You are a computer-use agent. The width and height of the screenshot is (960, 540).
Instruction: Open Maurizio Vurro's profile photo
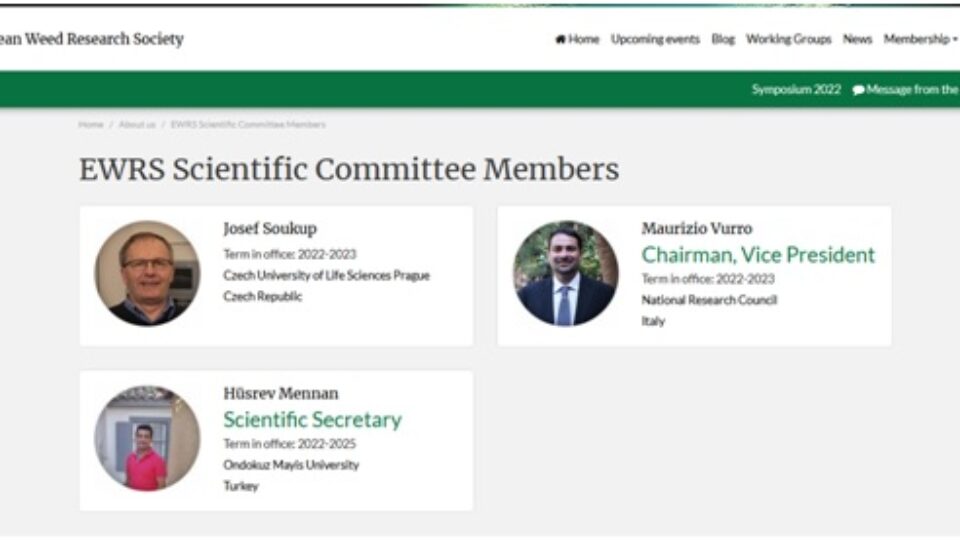coord(565,273)
